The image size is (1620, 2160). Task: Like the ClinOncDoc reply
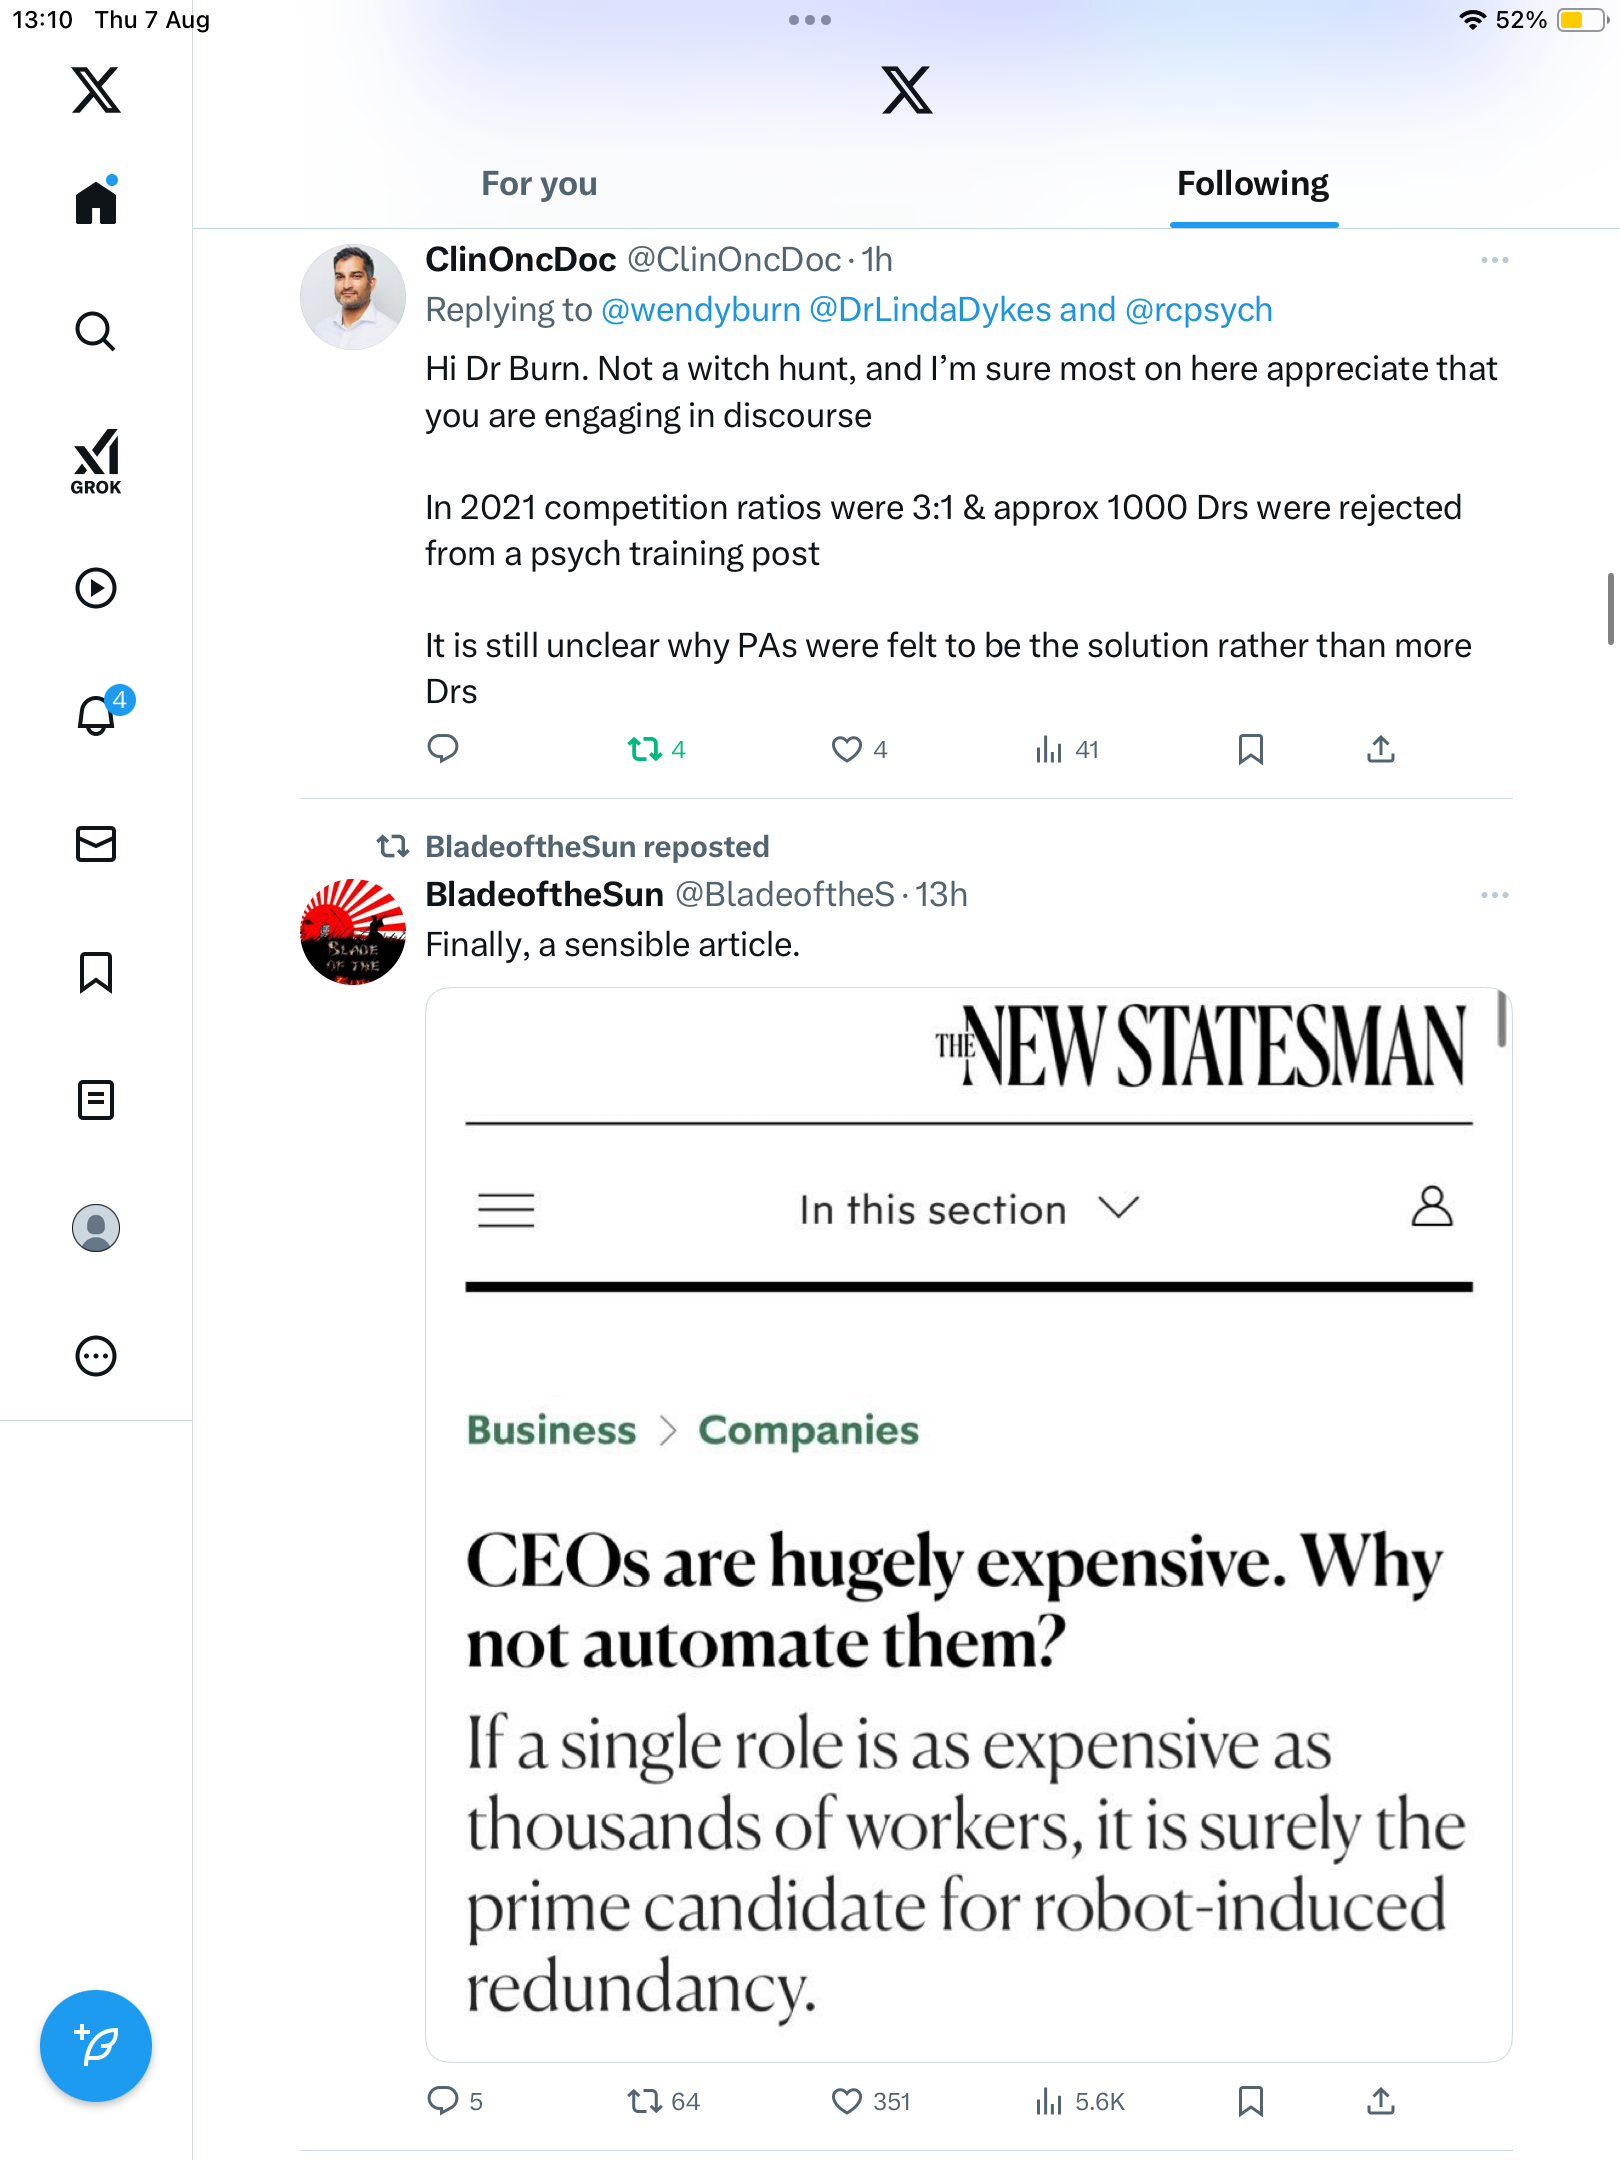[847, 749]
